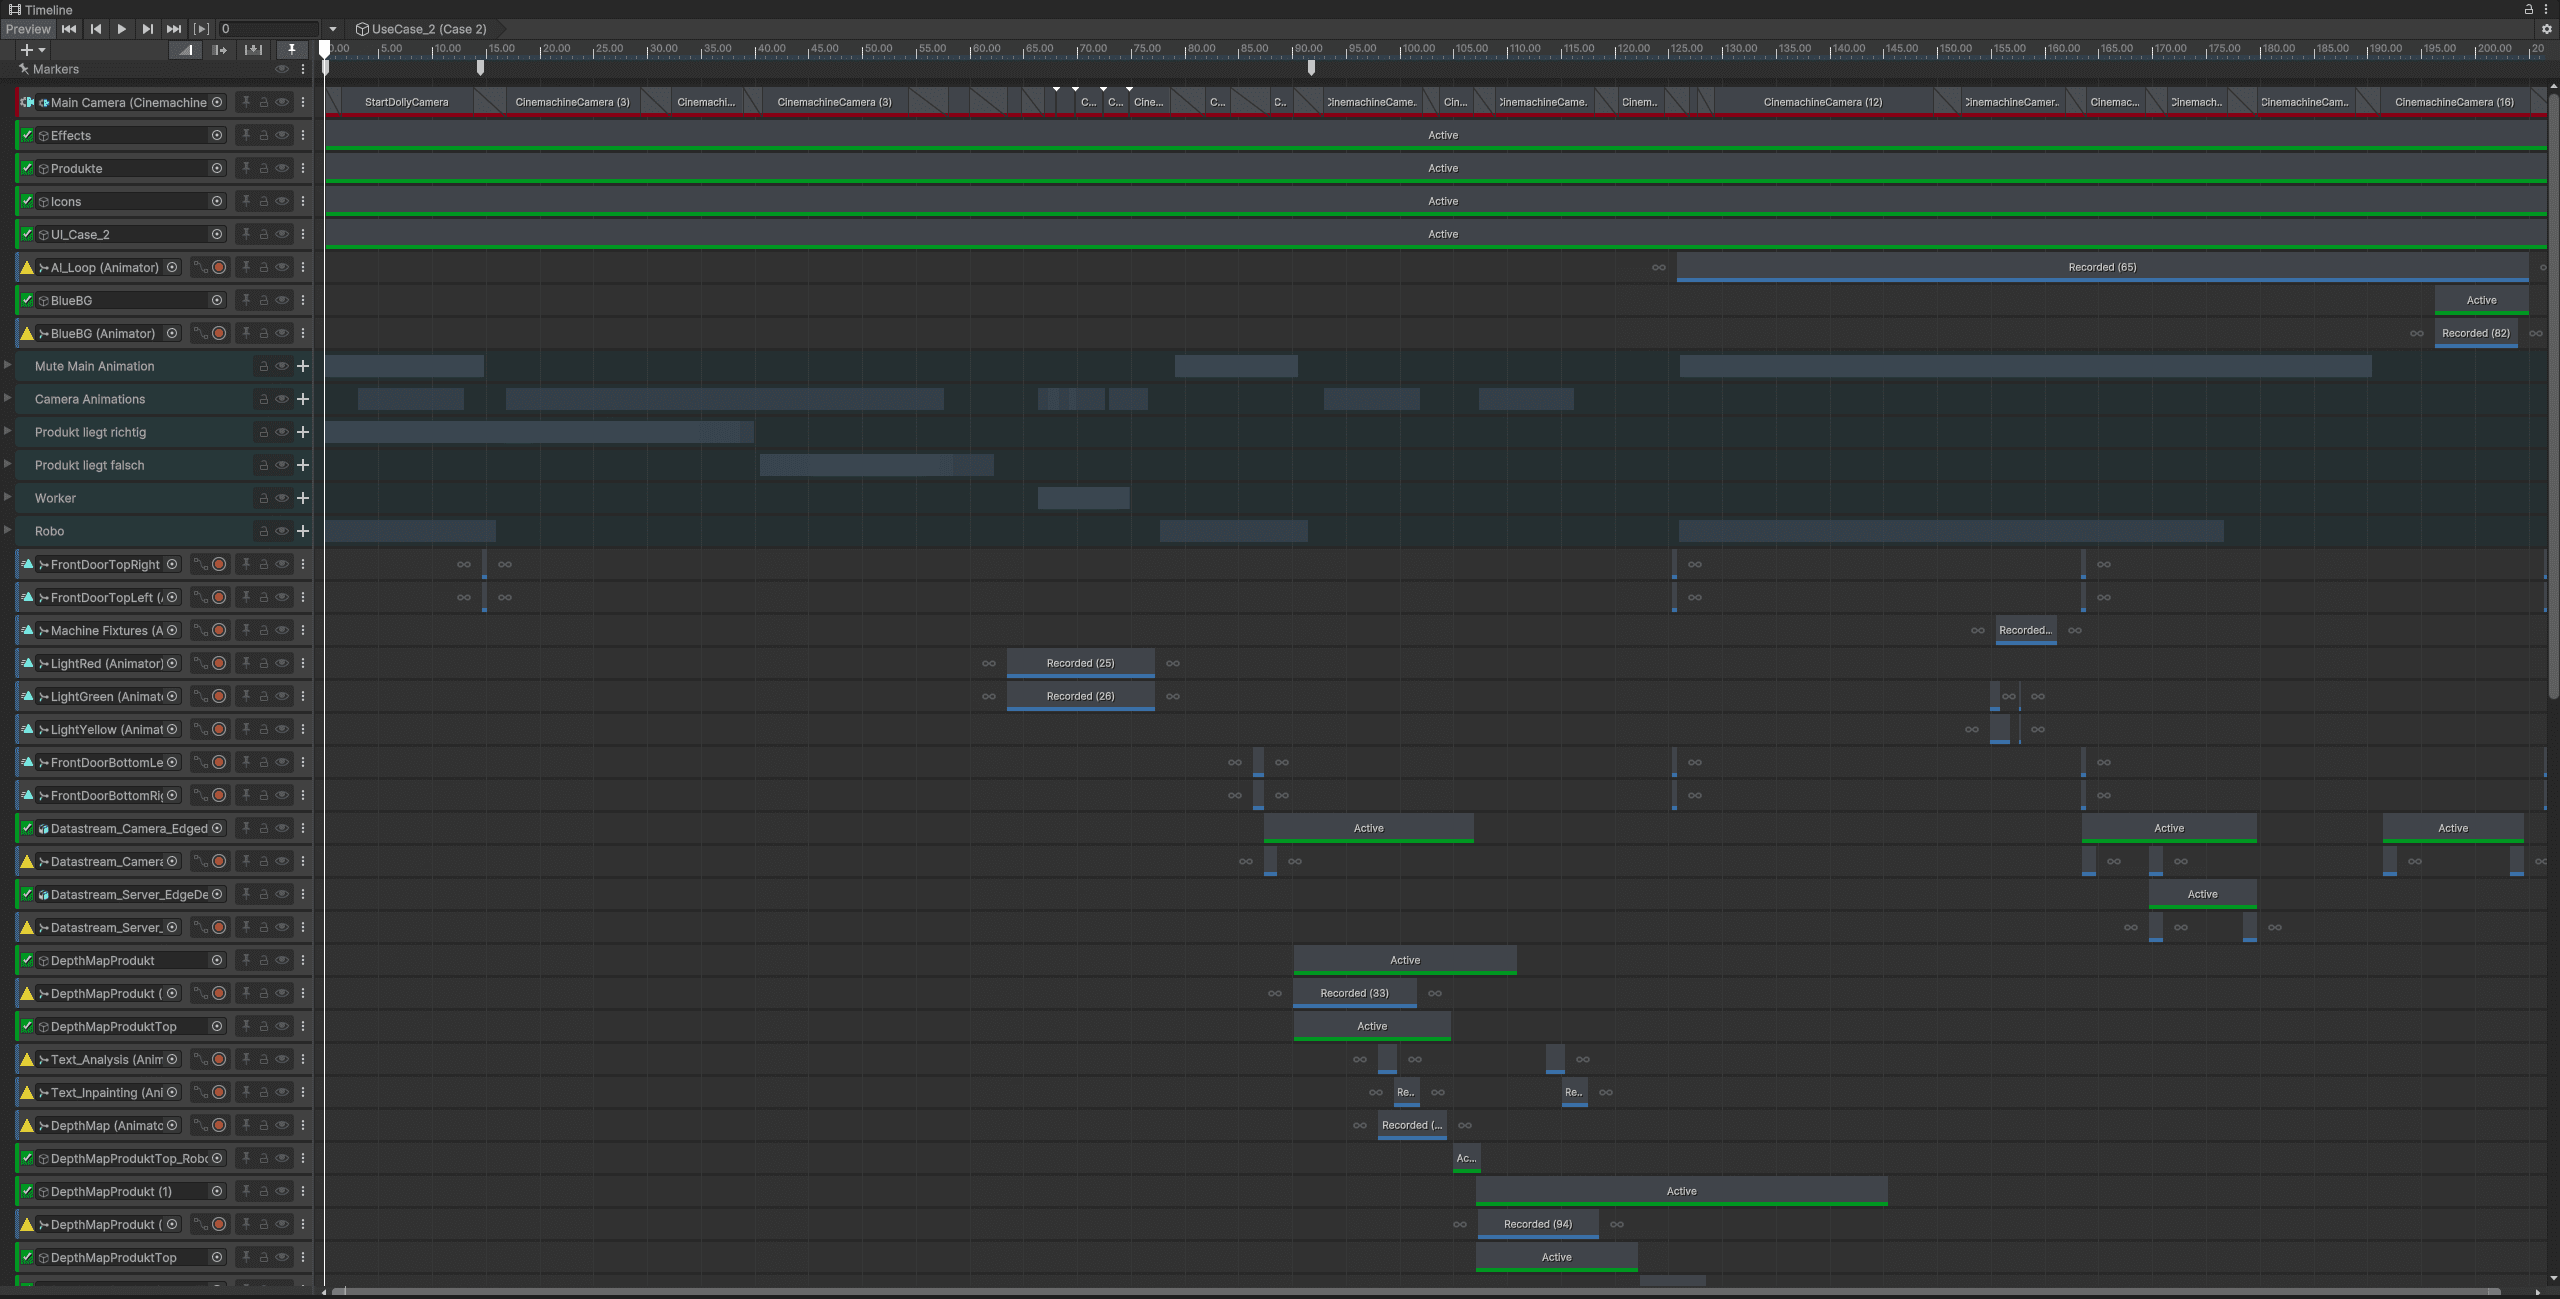Open the UI_Case_2 track options menu
Viewport: 2560px width, 1299px height.
(x=303, y=234)
